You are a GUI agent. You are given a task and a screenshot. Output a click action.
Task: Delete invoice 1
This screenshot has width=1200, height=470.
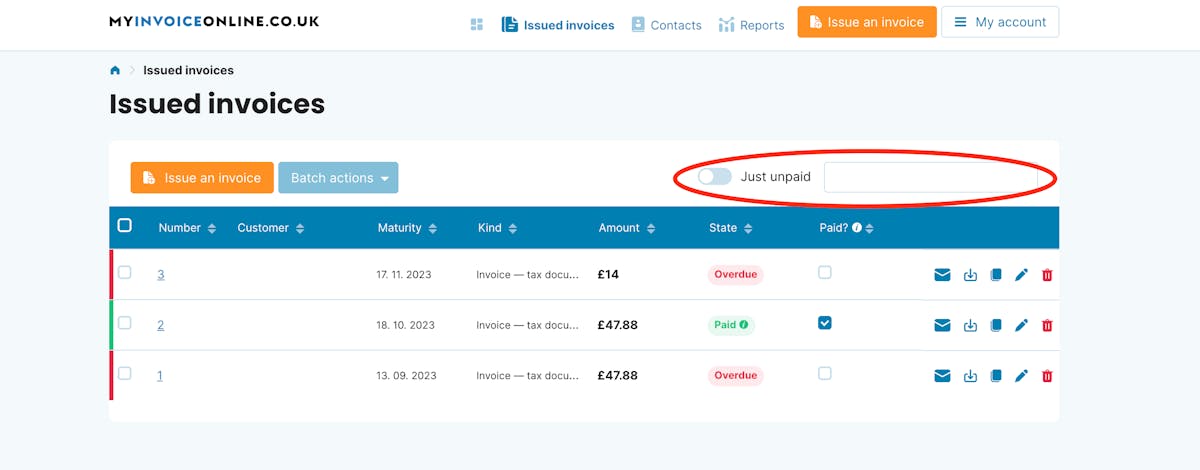pyautogui.click(x=1047, y=376)
